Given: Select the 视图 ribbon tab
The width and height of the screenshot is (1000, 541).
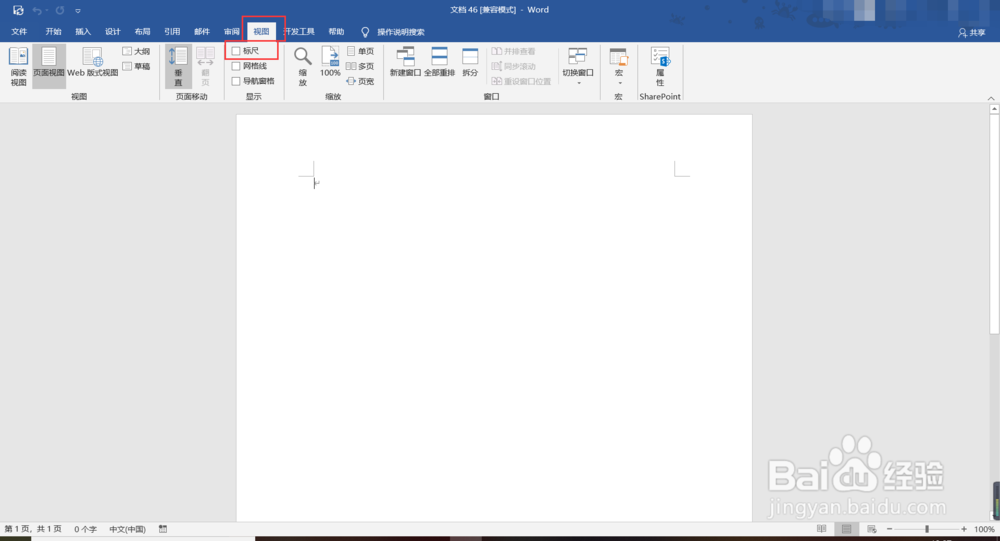Looking at the screenshot, I should tap(261, 31).
